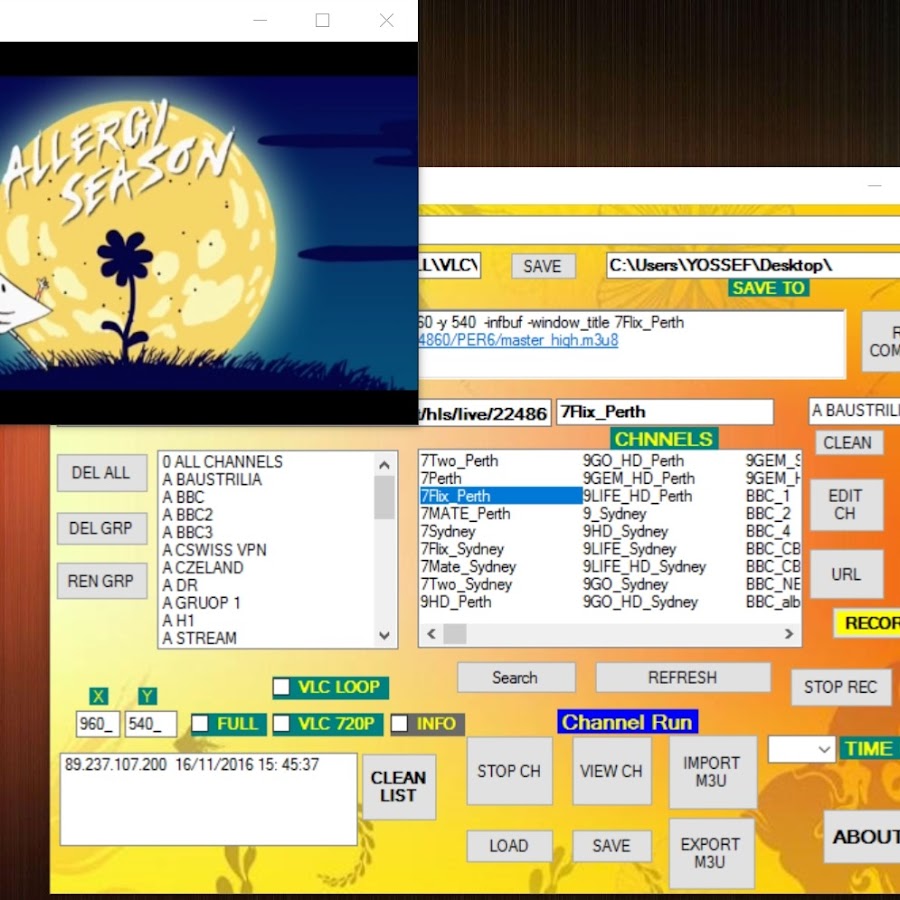Close the video player window

(386, 21)
